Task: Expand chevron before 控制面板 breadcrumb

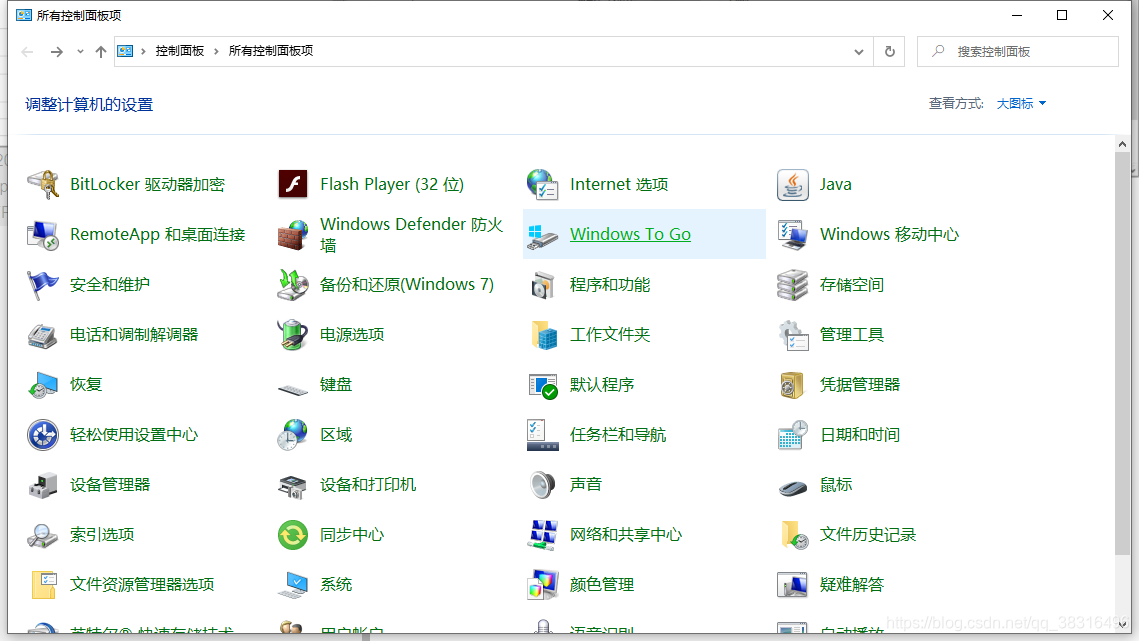Action: pyautogui.click(x=143, y=51)
